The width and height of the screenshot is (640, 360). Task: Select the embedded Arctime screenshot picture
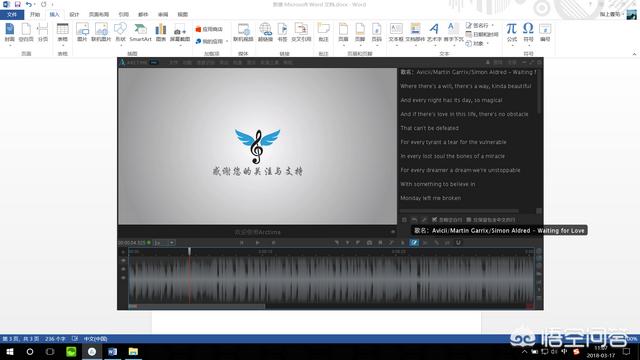click(330, 184)
